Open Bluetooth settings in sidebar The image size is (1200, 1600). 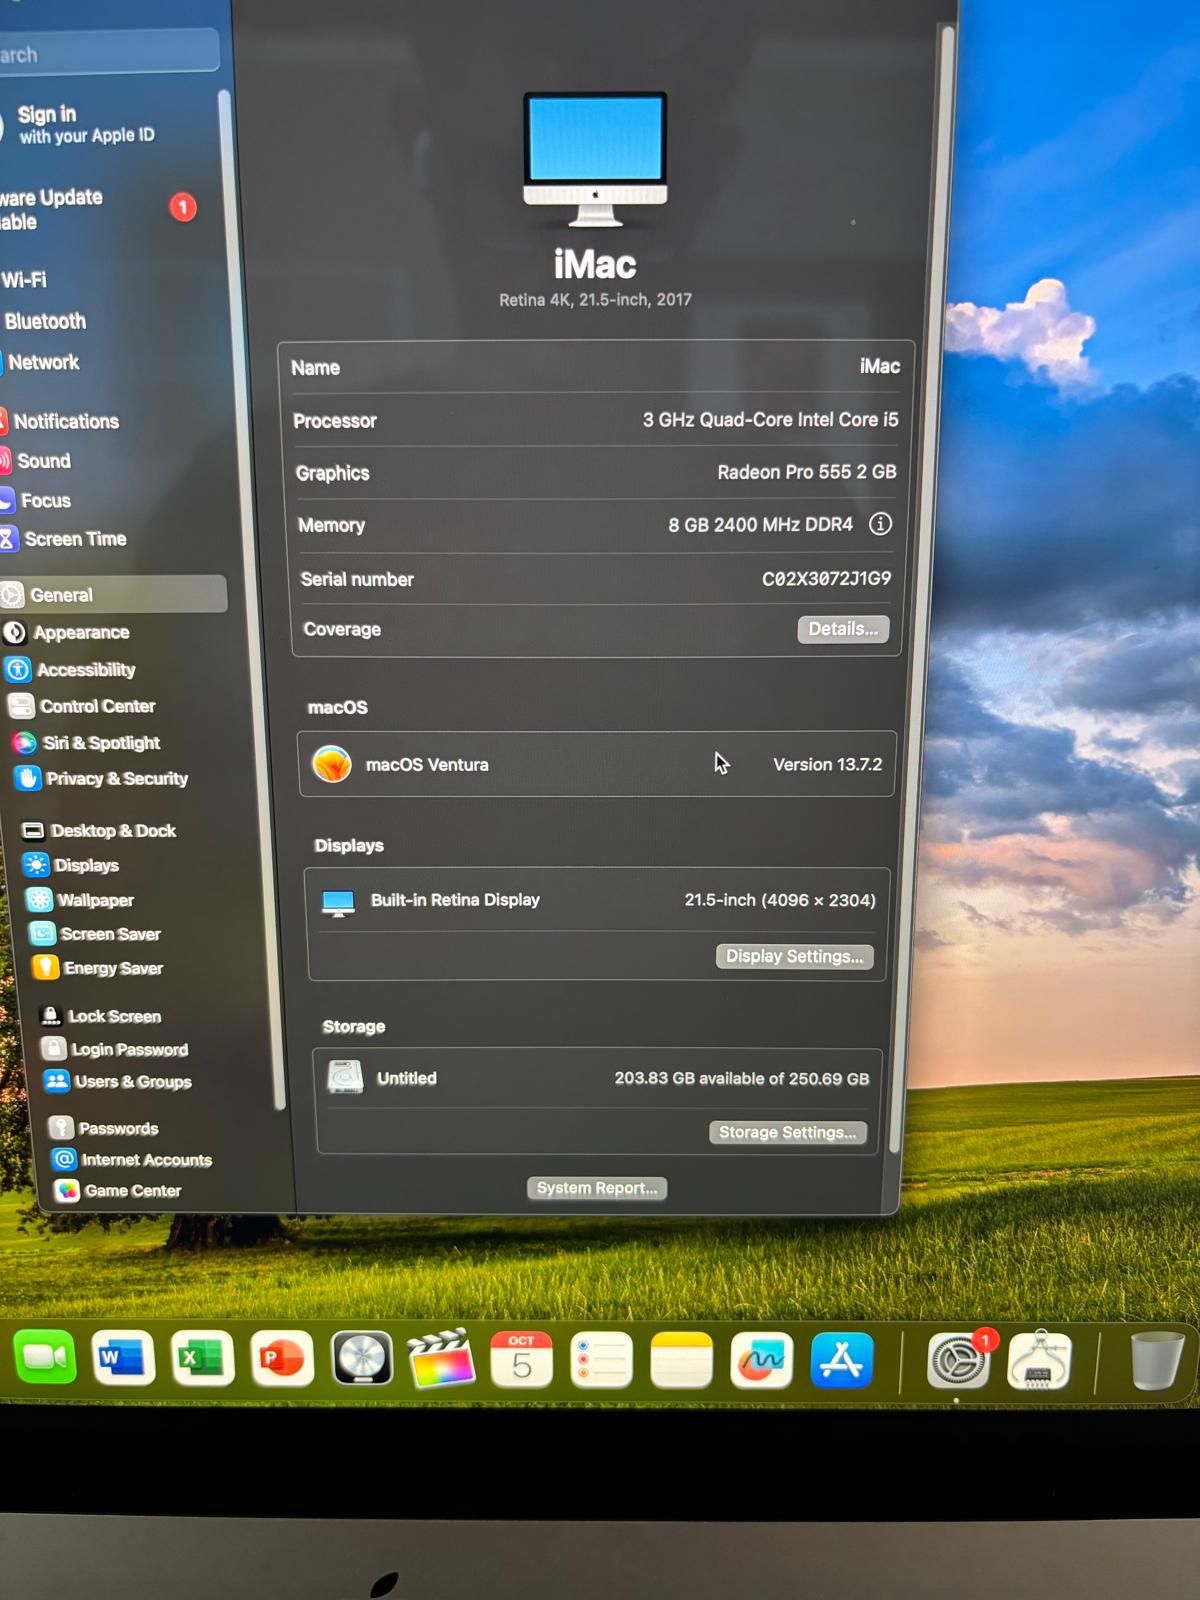coord(44,321)
